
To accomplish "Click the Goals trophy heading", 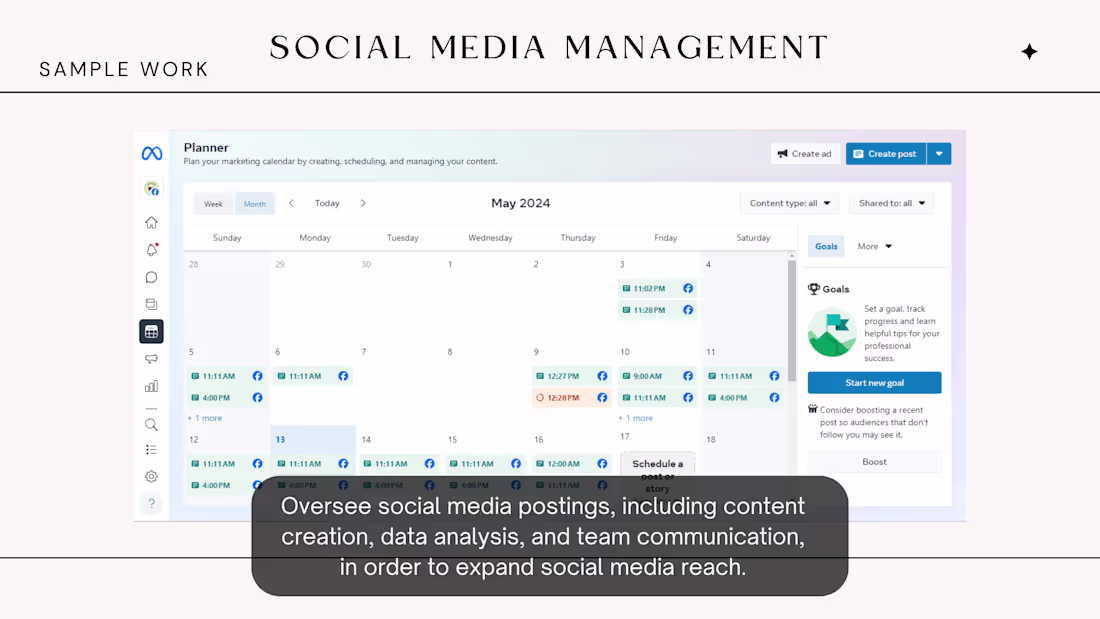I will (829, 289).
